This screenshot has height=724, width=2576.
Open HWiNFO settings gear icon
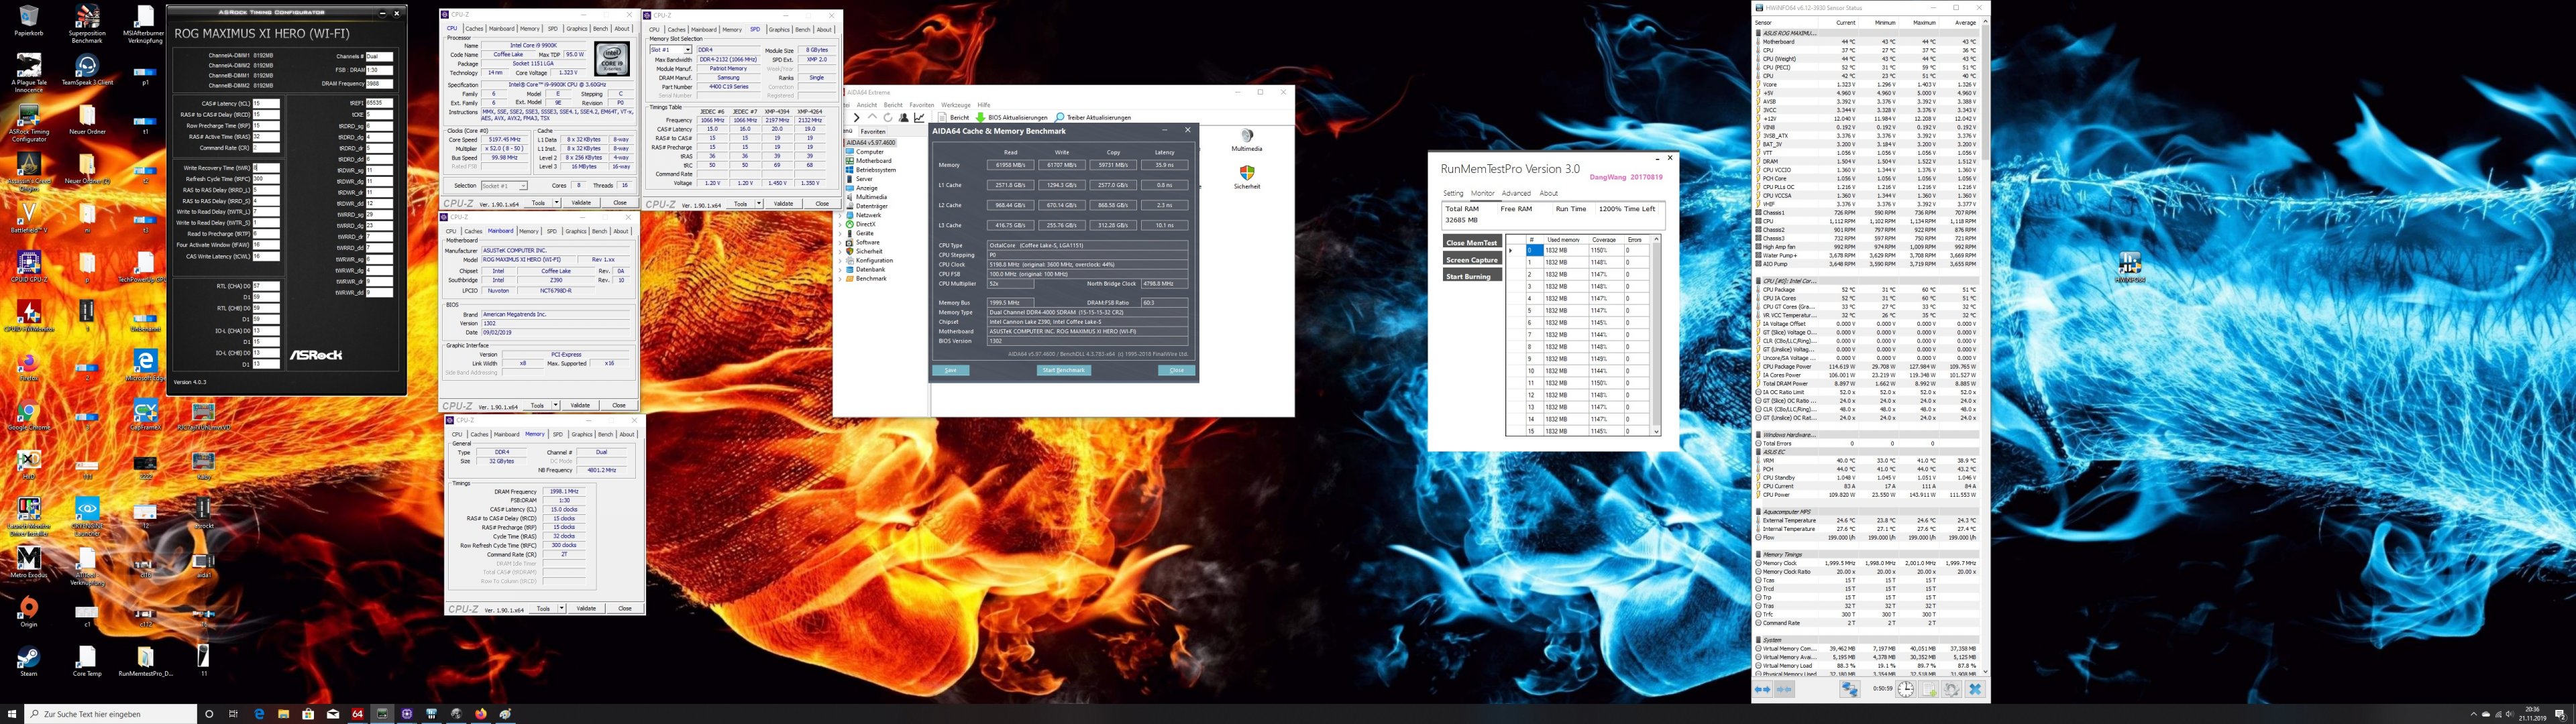[1952, 689]
